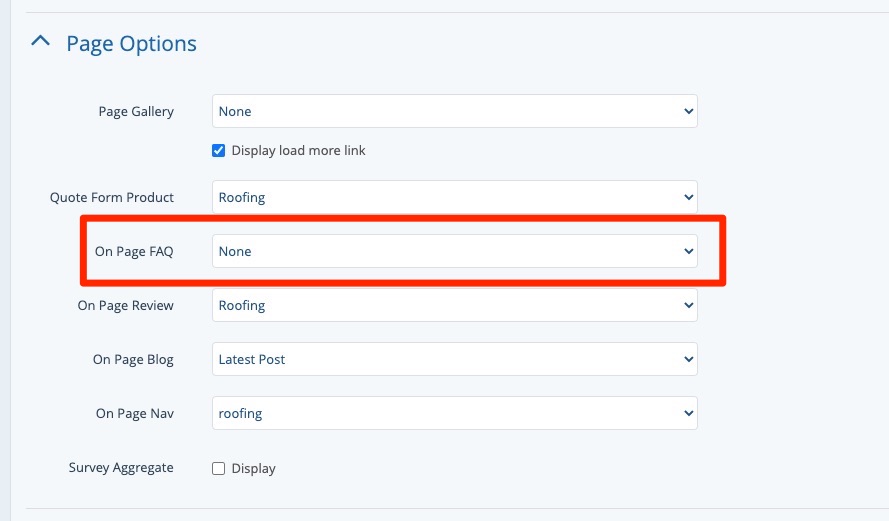
Task: Open the On Page FAQ dropdown
Action: [x=454, y=251]
